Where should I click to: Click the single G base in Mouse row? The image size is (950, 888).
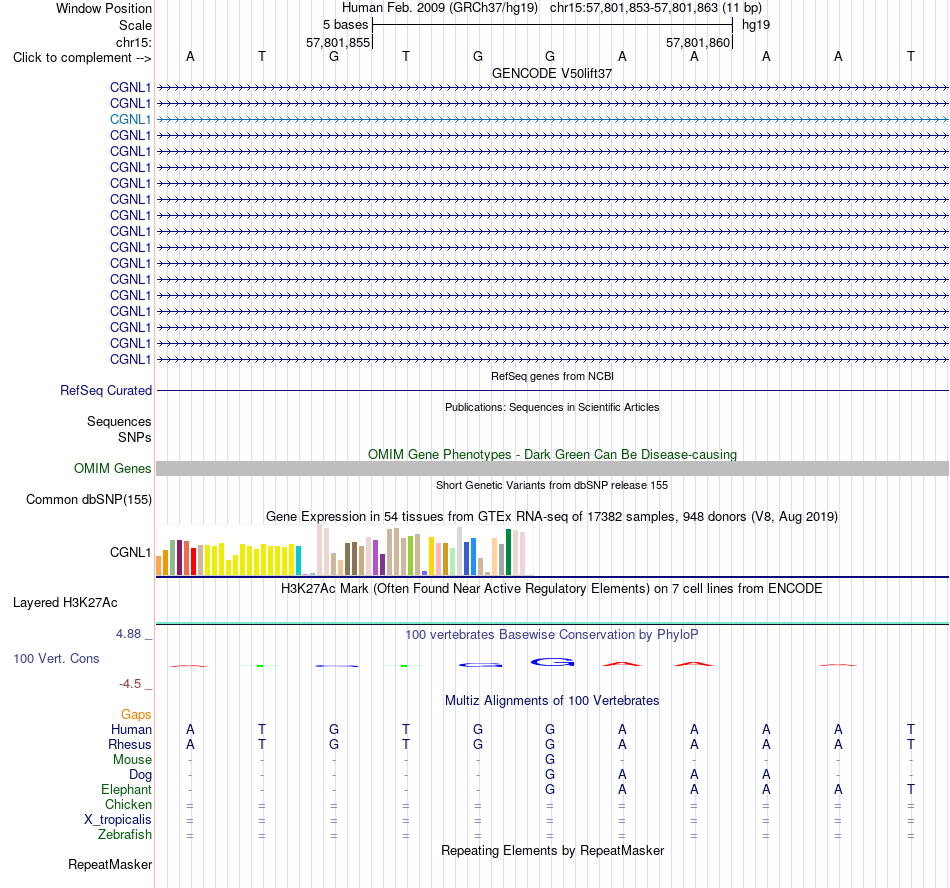pyautogui.click(x=550, y=760)
